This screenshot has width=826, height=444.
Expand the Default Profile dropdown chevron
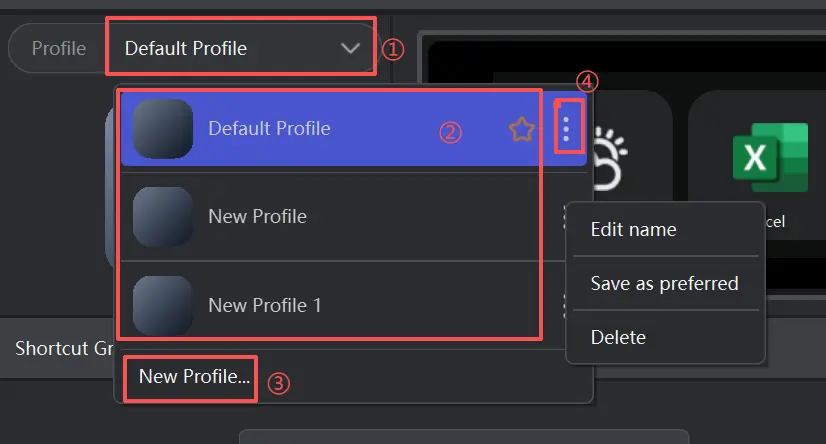(x=350, y=48)
